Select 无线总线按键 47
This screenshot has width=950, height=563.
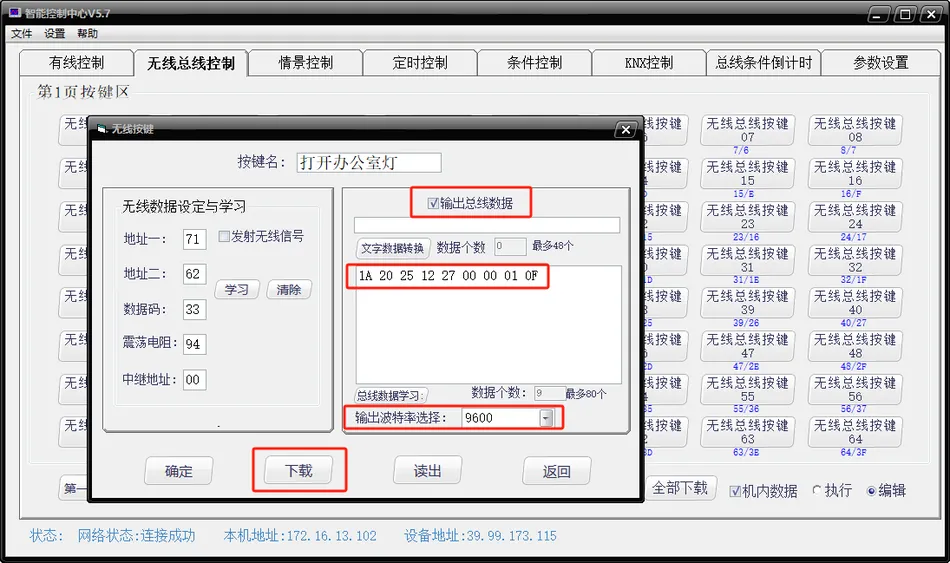click(x=748, y=346)
